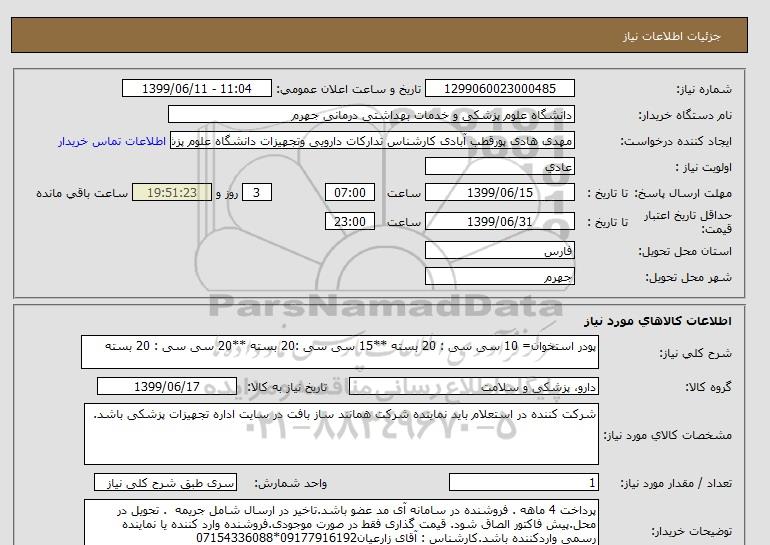Click goods group field دارو، پزشکی و سلامت
Image resolution: width=770 pixels, height=545 pixels.
tap(474, 387)
